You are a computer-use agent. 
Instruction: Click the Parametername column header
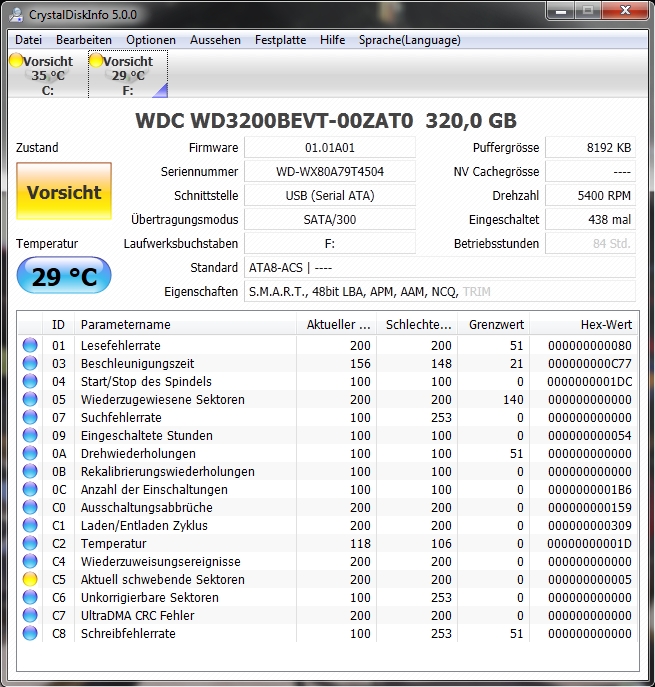[185, 325]
